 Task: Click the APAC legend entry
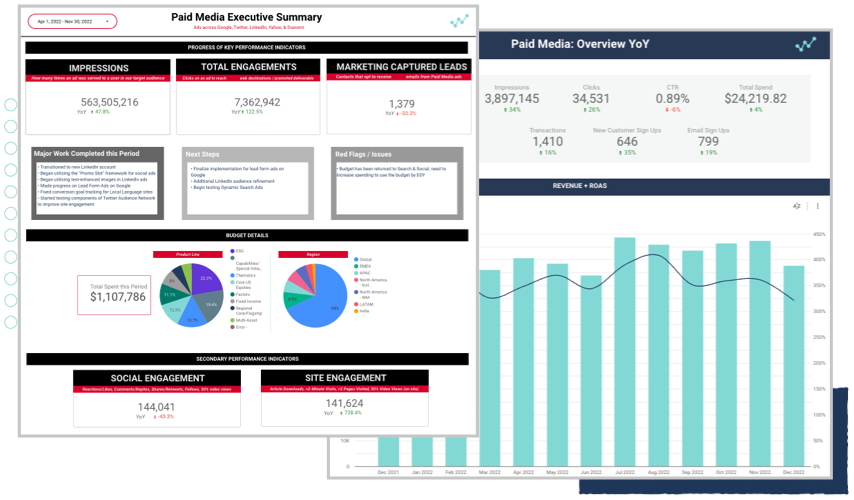pos(362,273)
